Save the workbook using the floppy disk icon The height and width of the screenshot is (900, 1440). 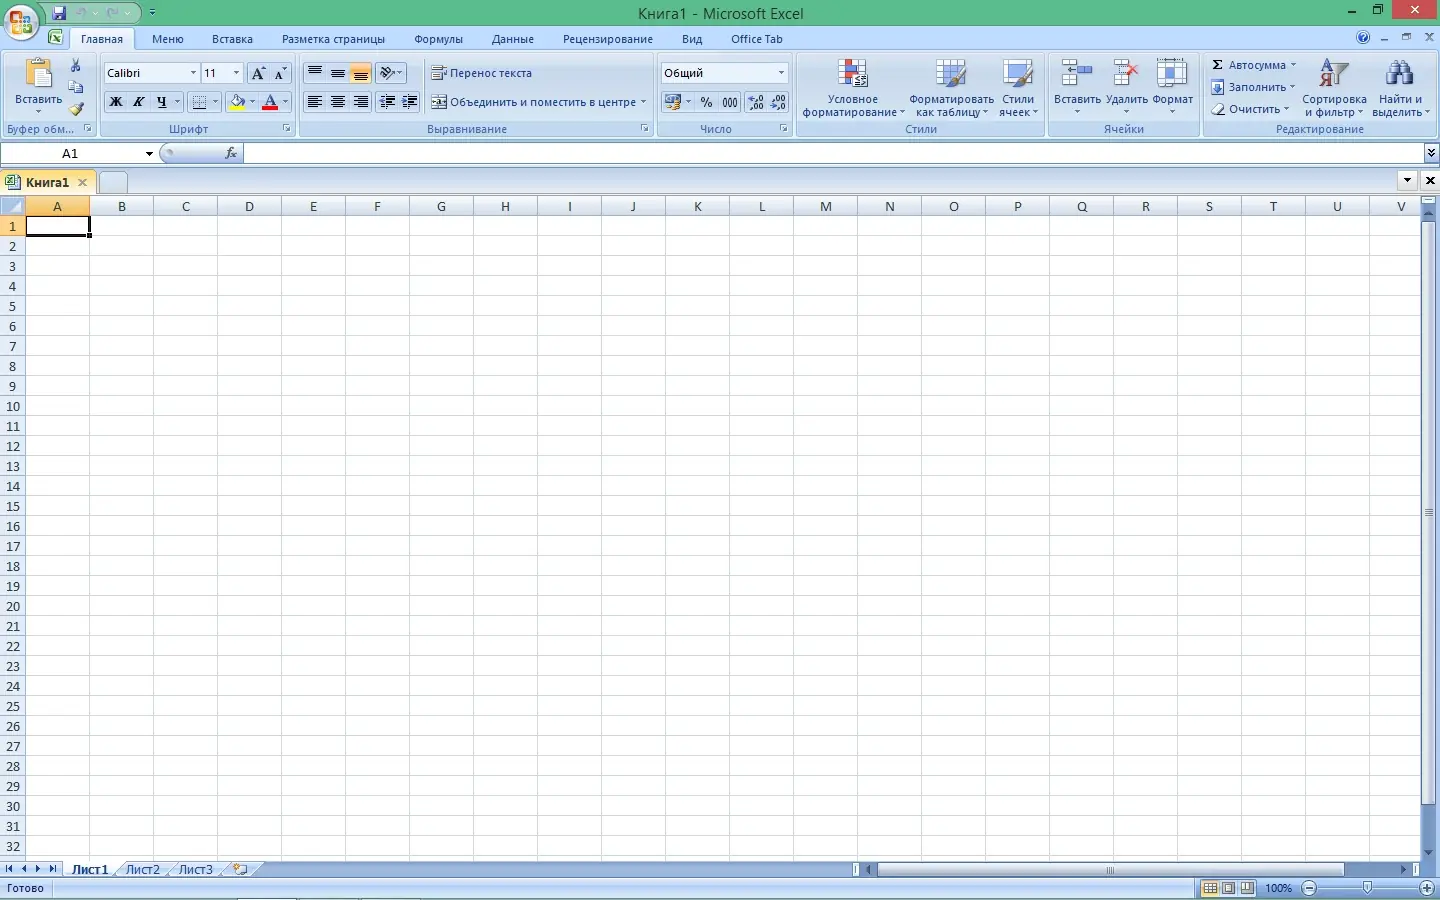59,13
